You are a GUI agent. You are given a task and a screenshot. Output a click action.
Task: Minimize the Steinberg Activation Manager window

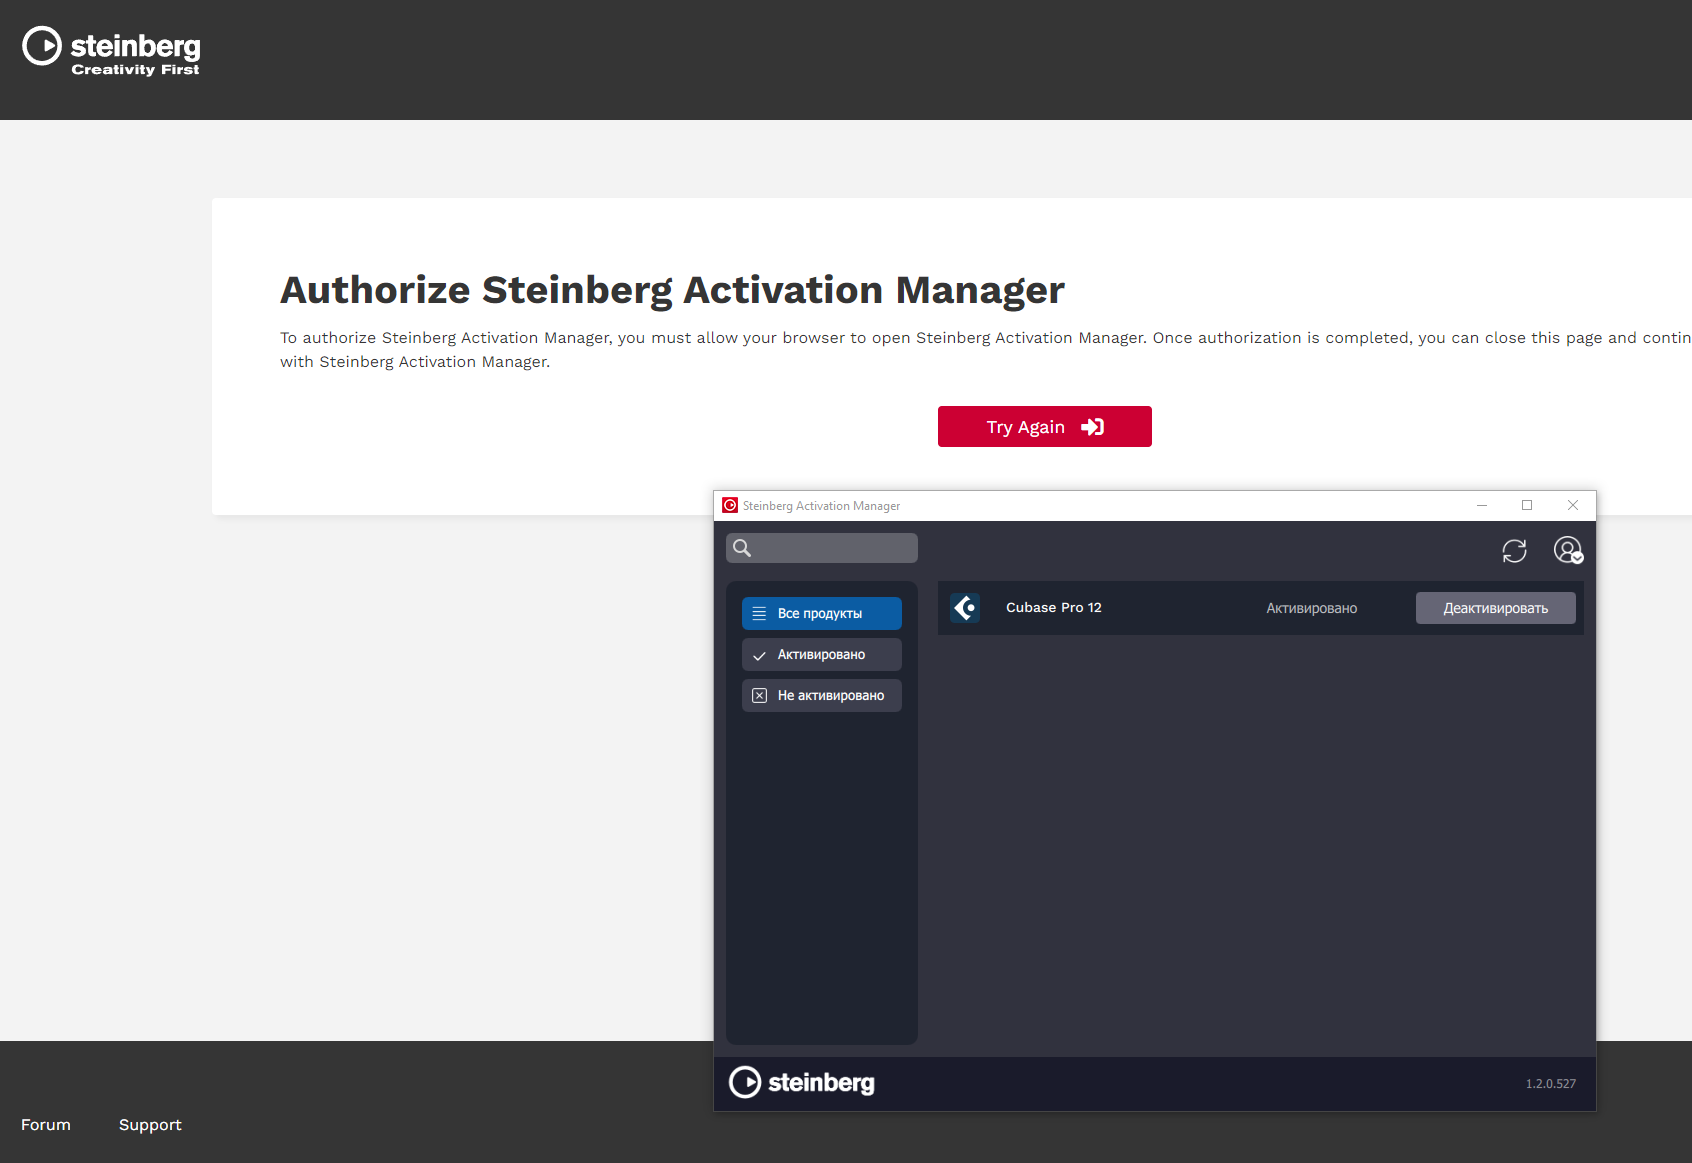(x=1482, y=506)
